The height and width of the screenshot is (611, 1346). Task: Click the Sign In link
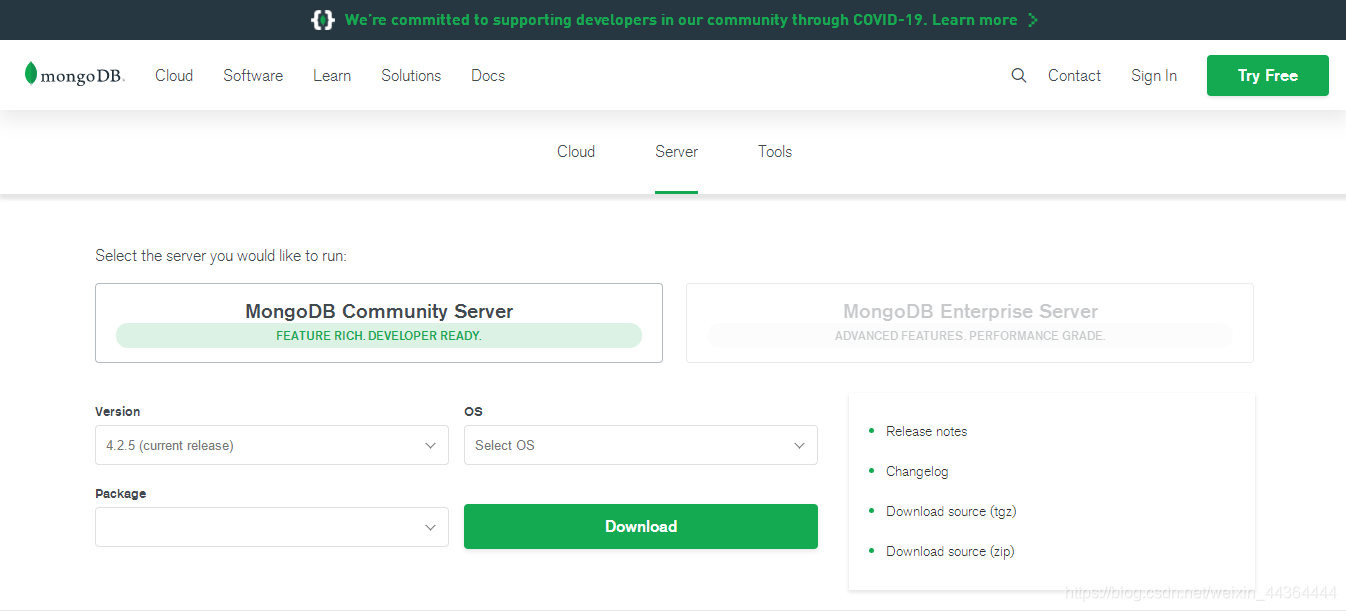point(1154,75)
